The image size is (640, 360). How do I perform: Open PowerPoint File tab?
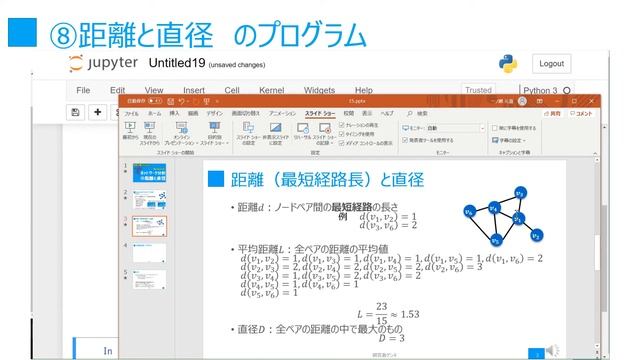point(131,113)
